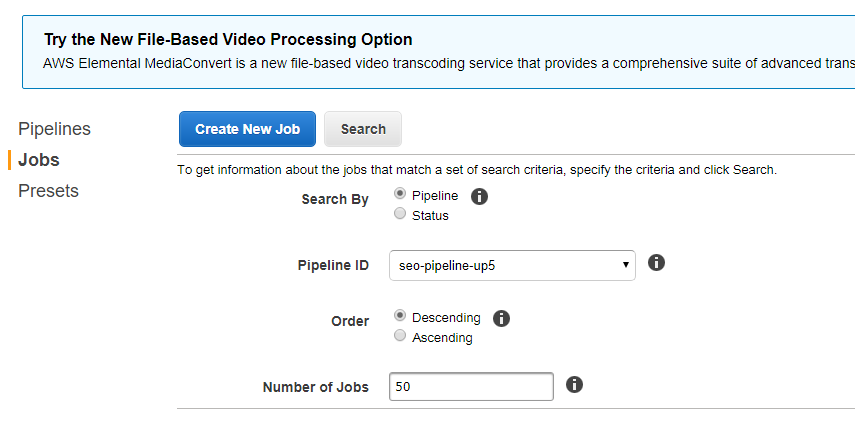Click info icon beside Order options
This screenshot has height=425, width=855.
click(501, 319)
